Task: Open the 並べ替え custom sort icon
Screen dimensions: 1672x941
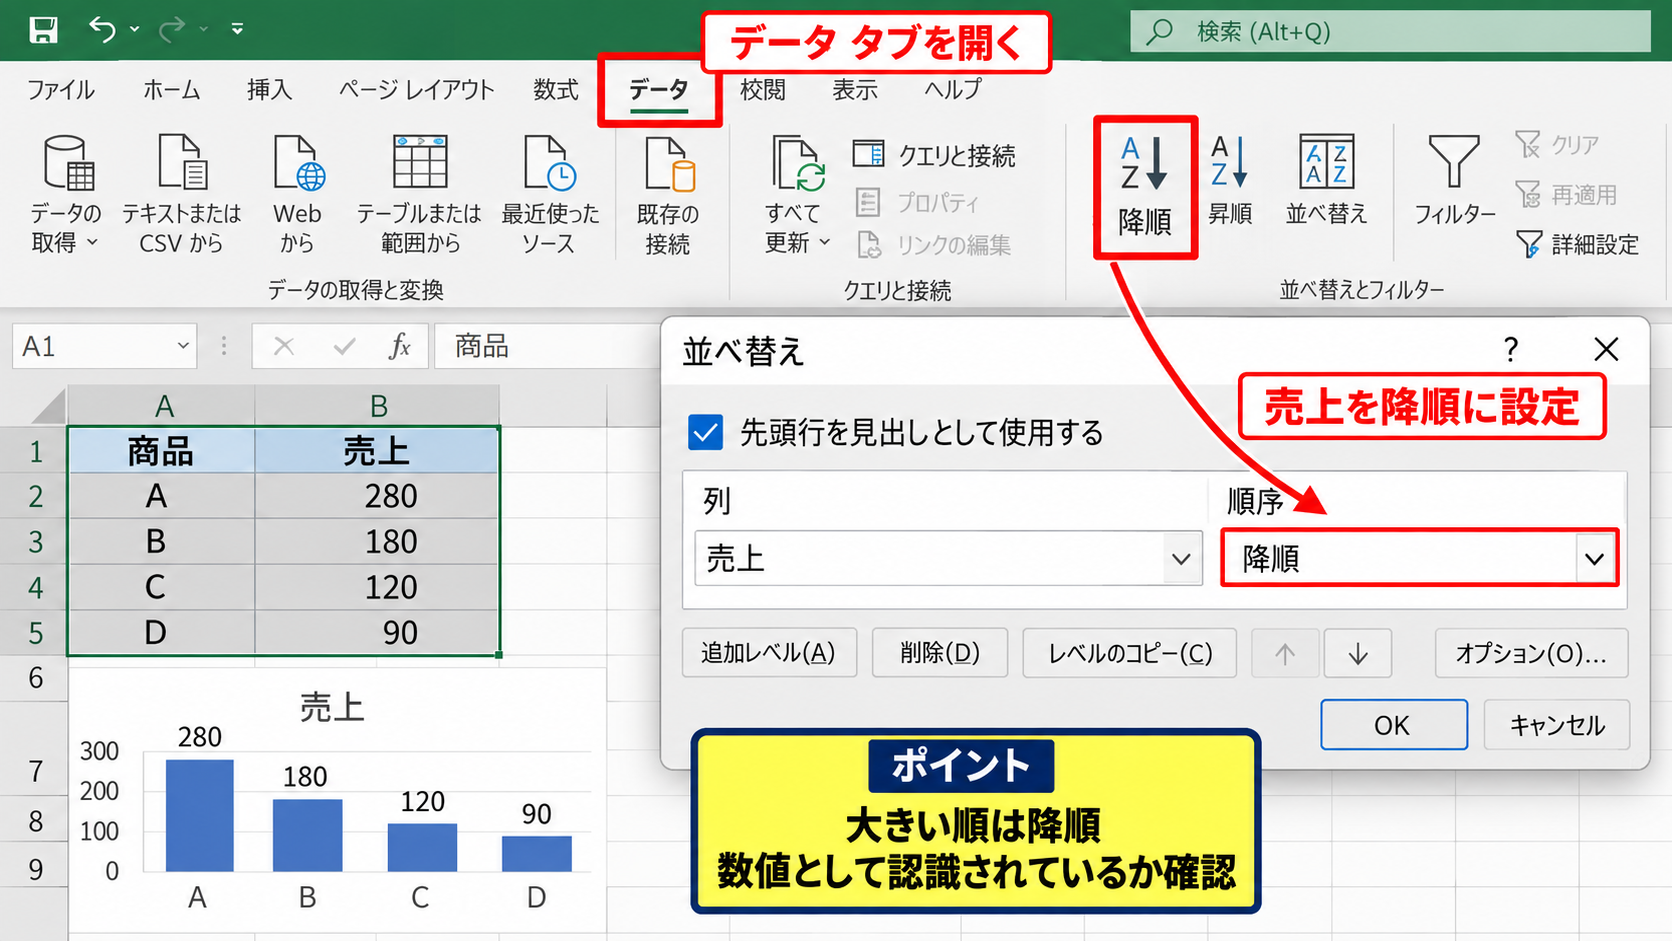Action: [x=1326, y=162]
